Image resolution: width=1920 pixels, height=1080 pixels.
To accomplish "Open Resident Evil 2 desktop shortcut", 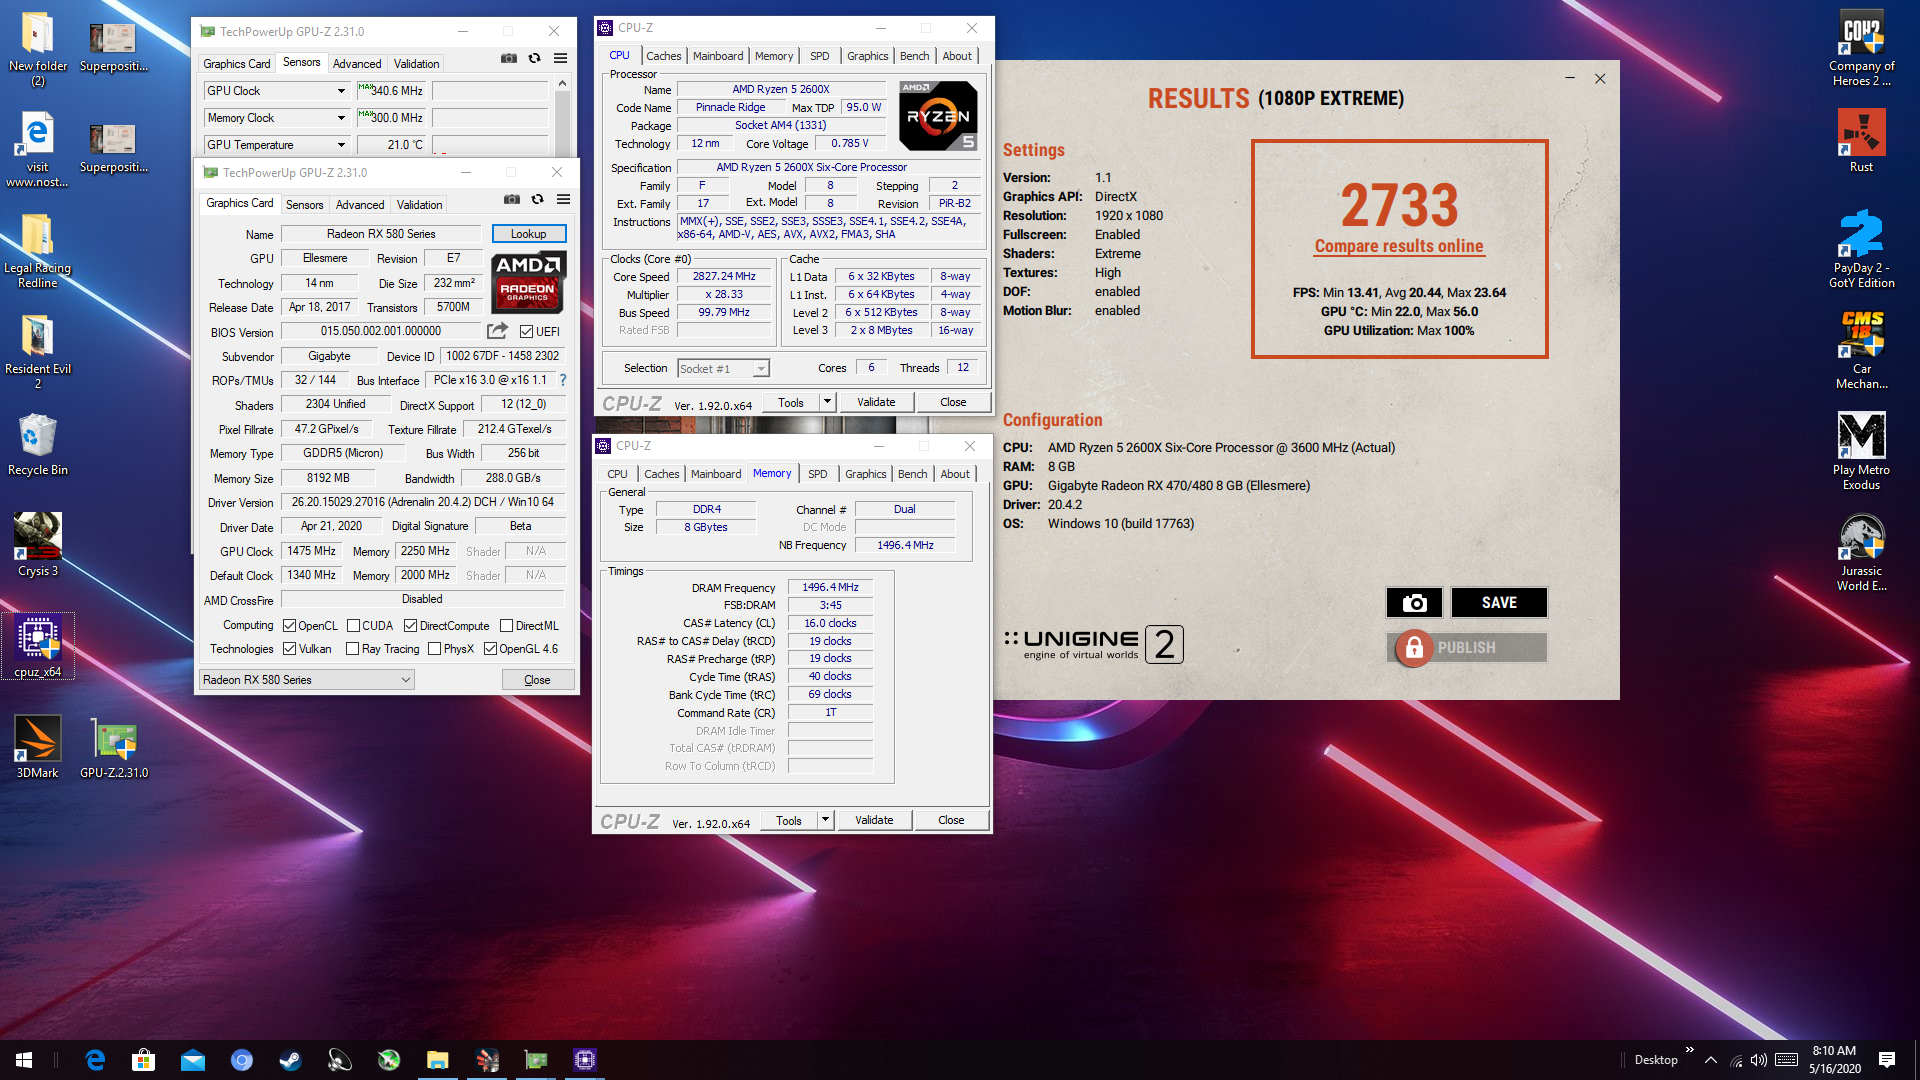I will [38, 350].
